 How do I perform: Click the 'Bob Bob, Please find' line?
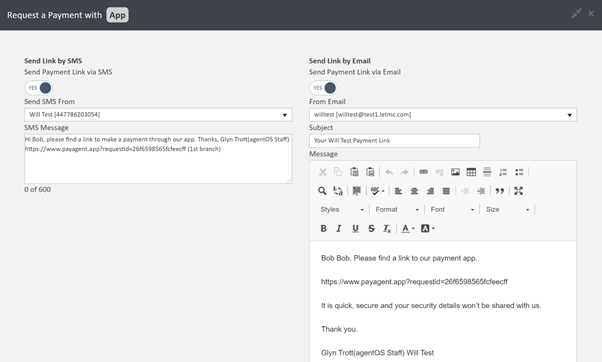(399, 258)
